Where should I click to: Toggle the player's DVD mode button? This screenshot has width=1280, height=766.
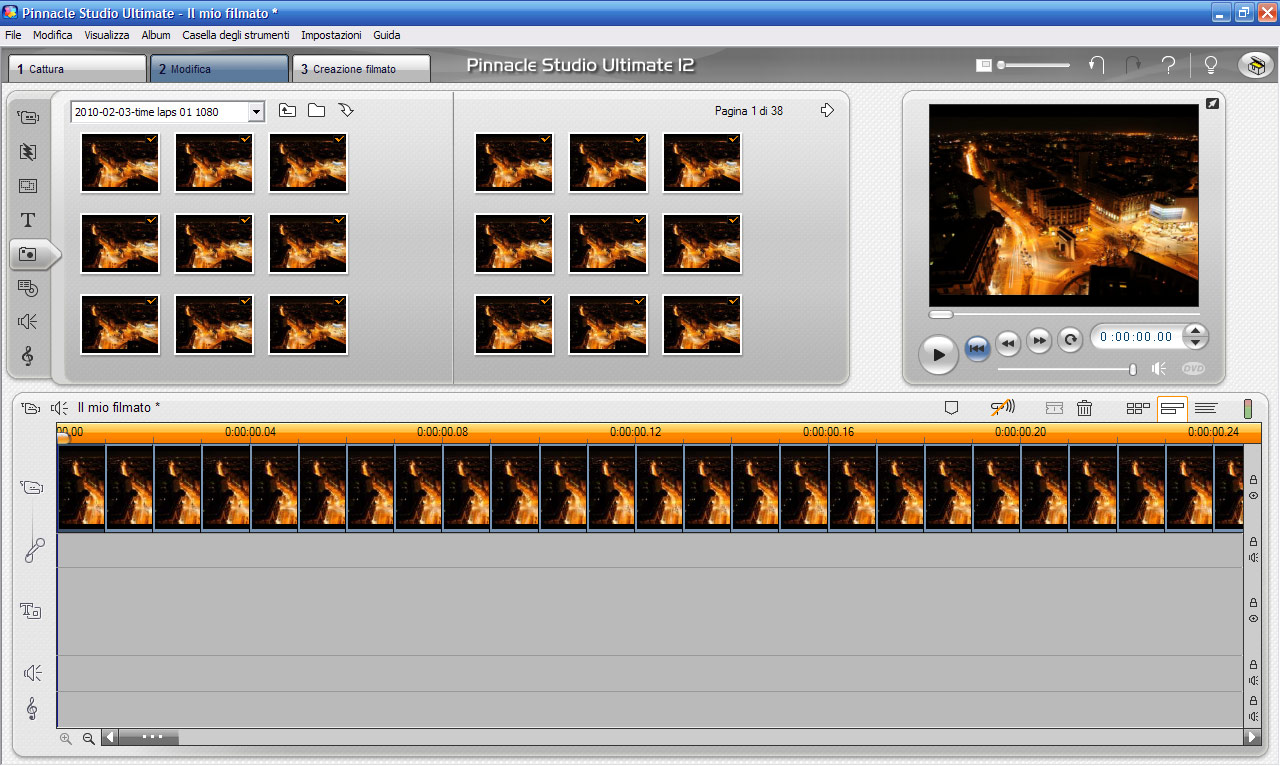point(1193,368)
